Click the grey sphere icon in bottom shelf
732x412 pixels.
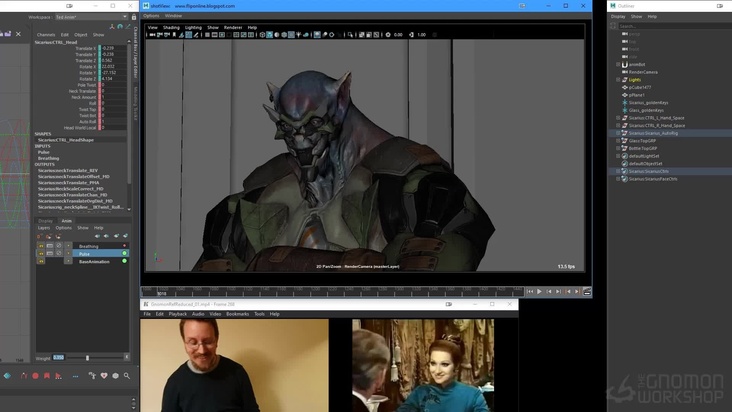click(x=116, y=376)
